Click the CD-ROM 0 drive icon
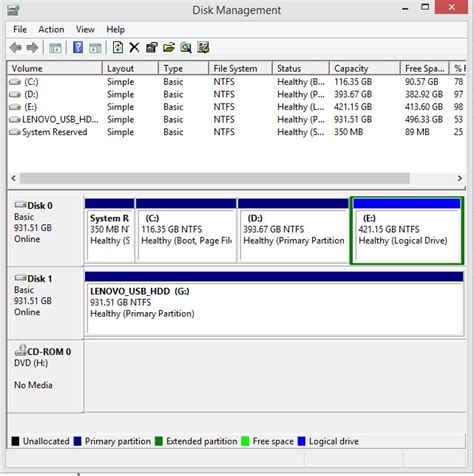The image size is (474, 476). point(20,350)
